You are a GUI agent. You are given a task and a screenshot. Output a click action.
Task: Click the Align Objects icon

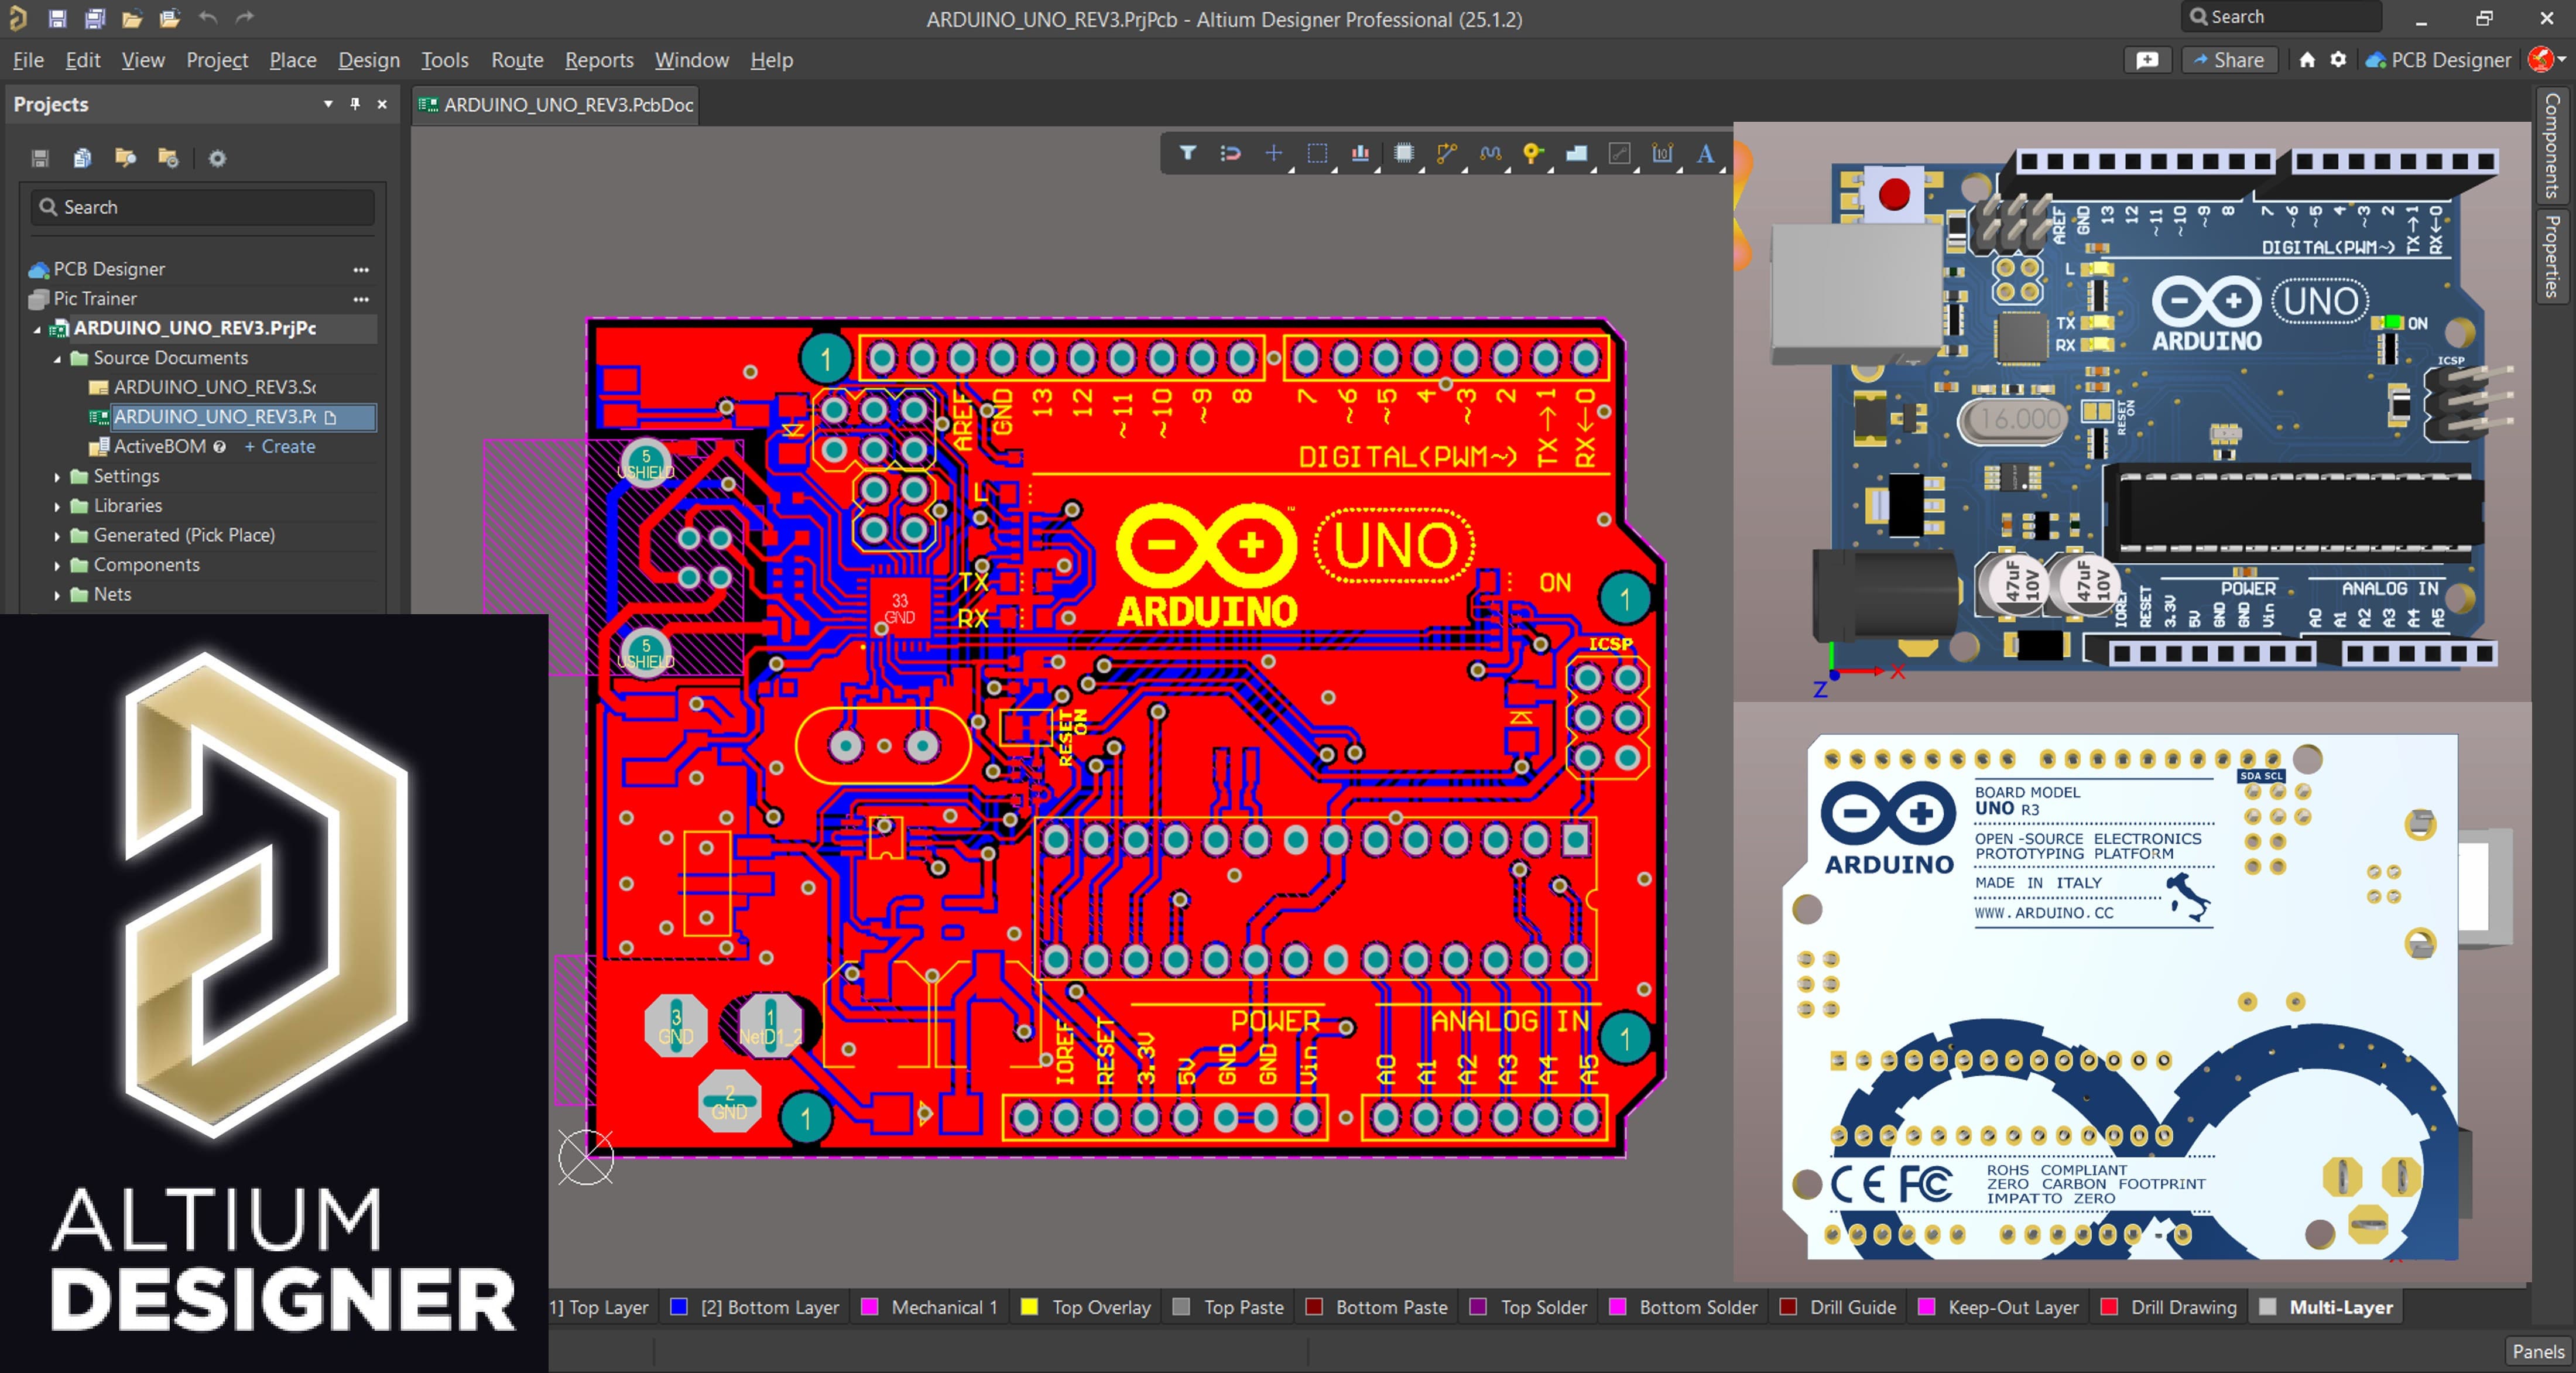1360,153
